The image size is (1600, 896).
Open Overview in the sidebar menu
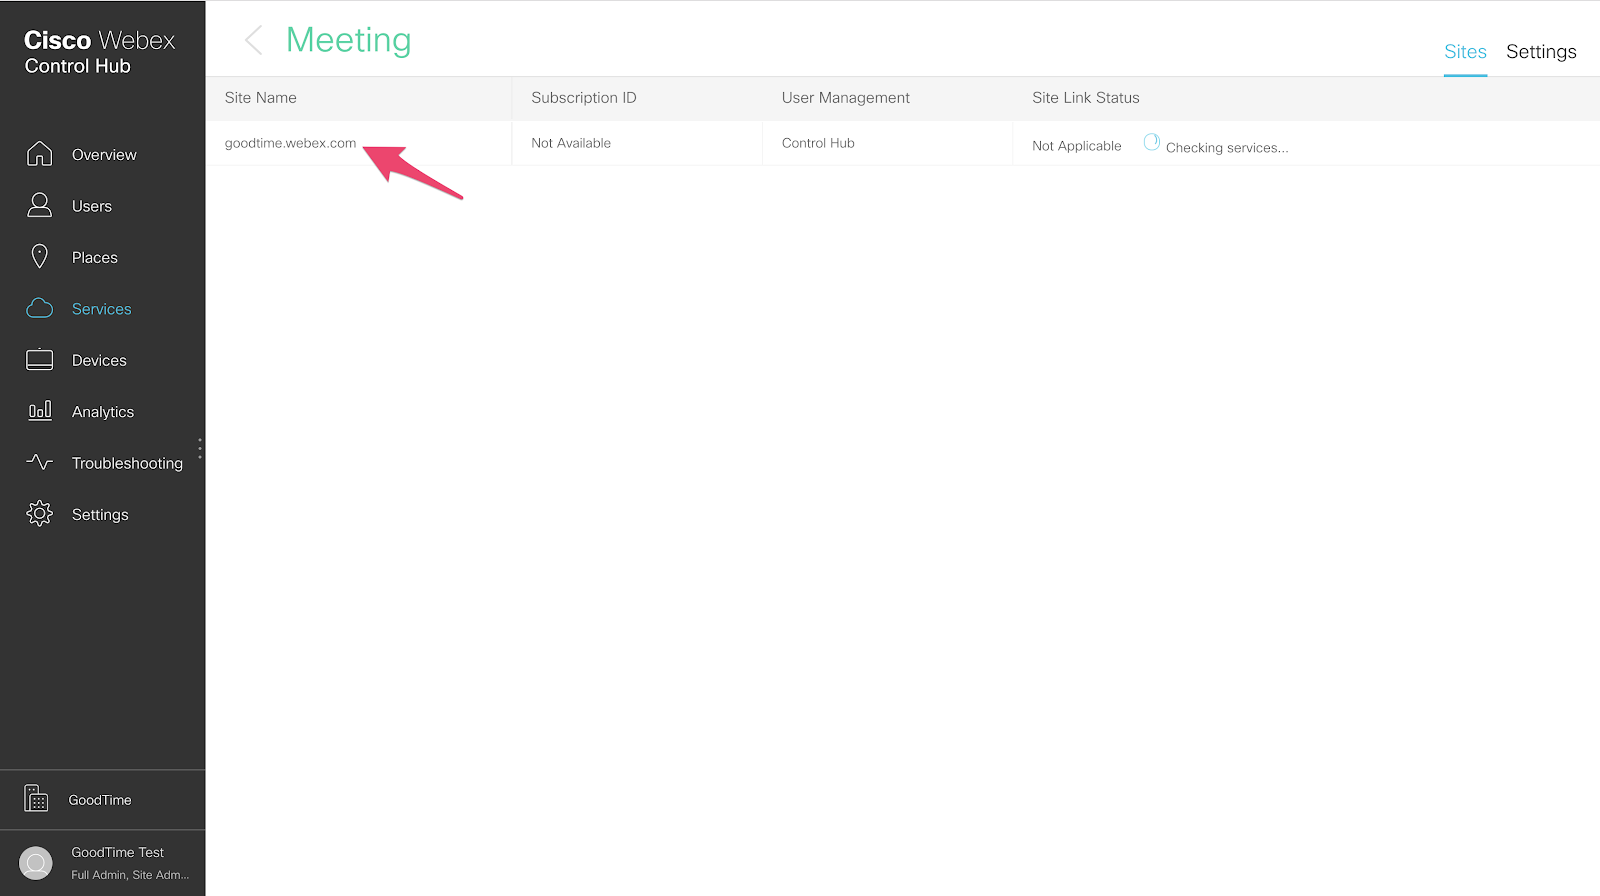[x=104, y=155]
